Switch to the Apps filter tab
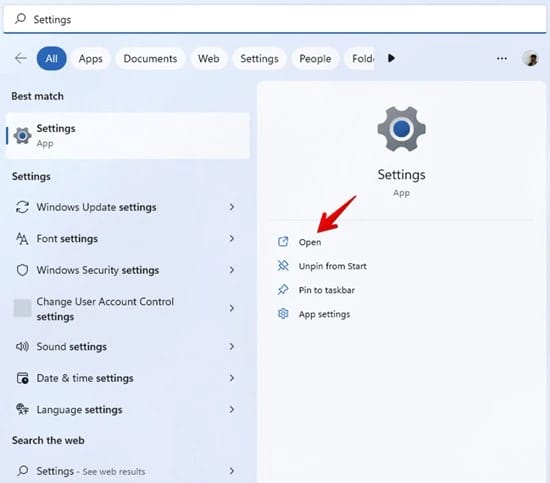This screenshot has height=483, width=550. 90,59
